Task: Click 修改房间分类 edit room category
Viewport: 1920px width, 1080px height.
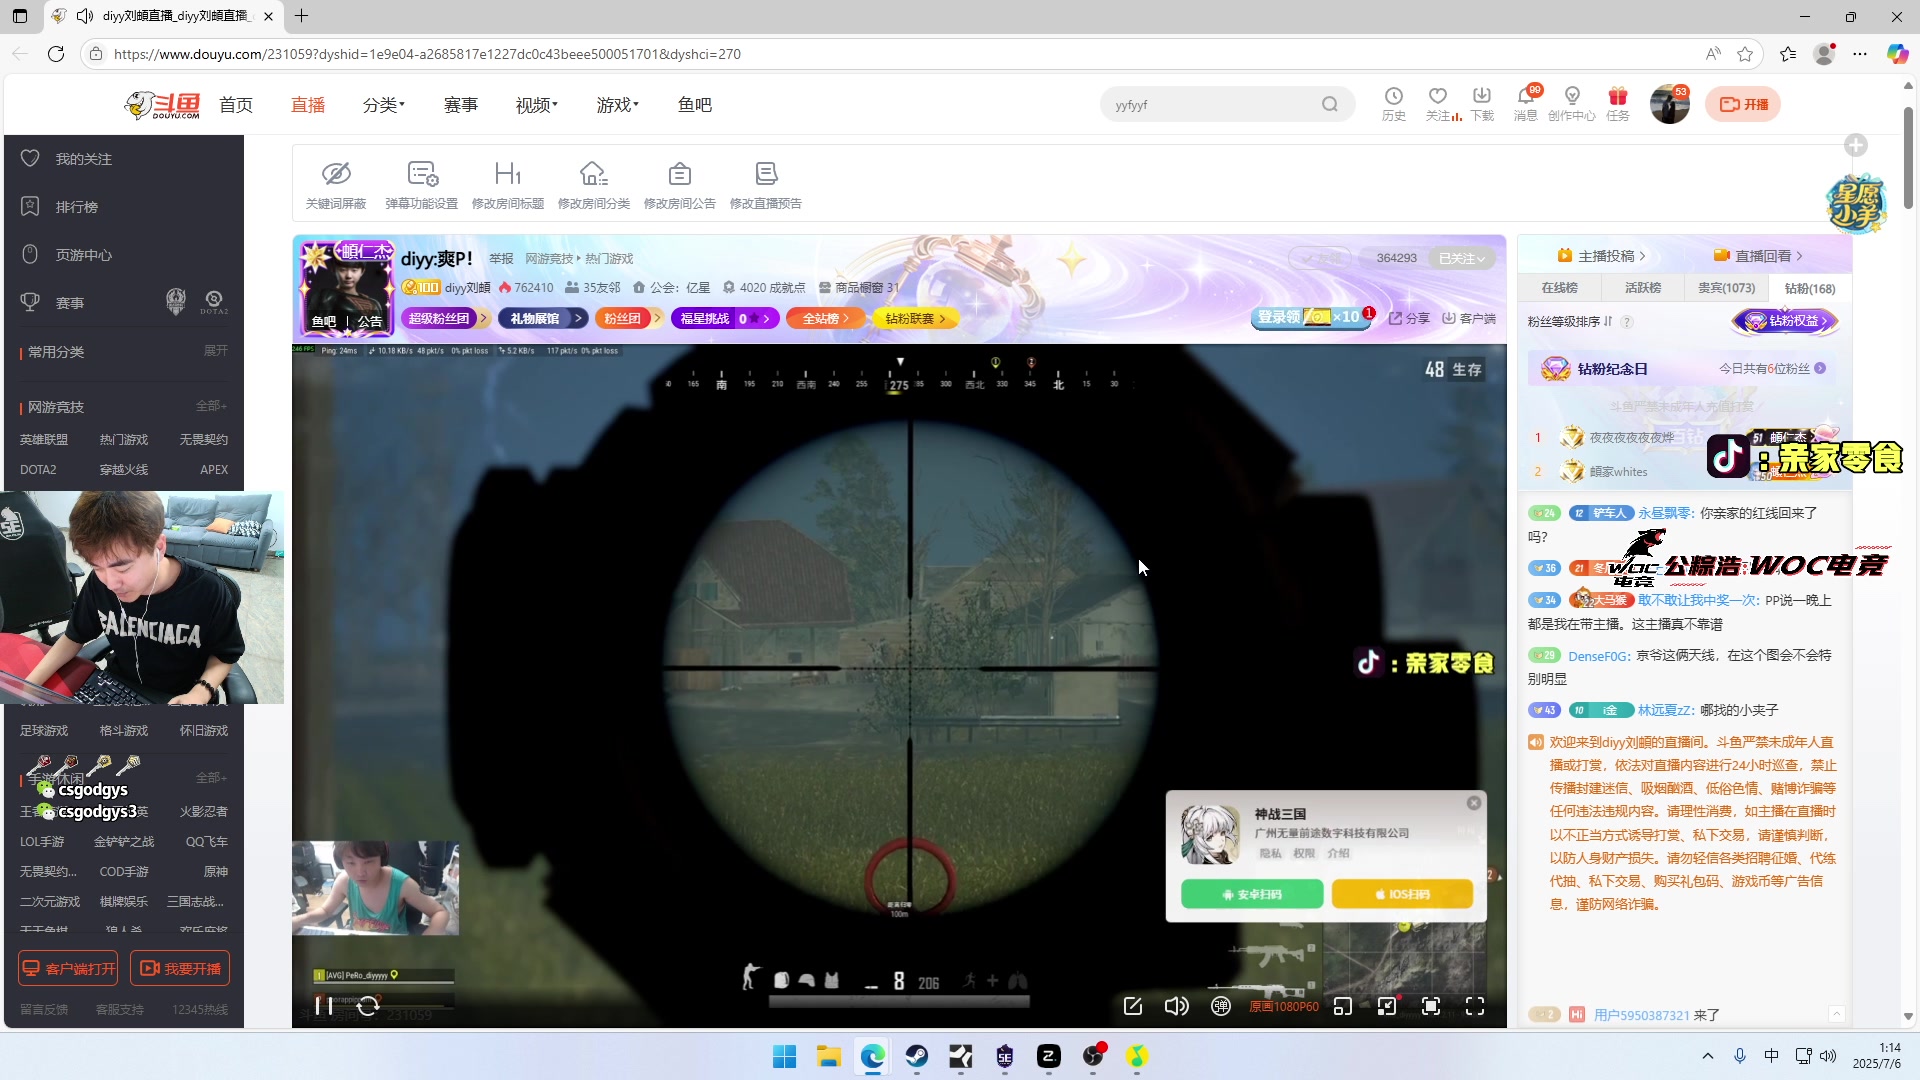Action: [x=594, y=185]
